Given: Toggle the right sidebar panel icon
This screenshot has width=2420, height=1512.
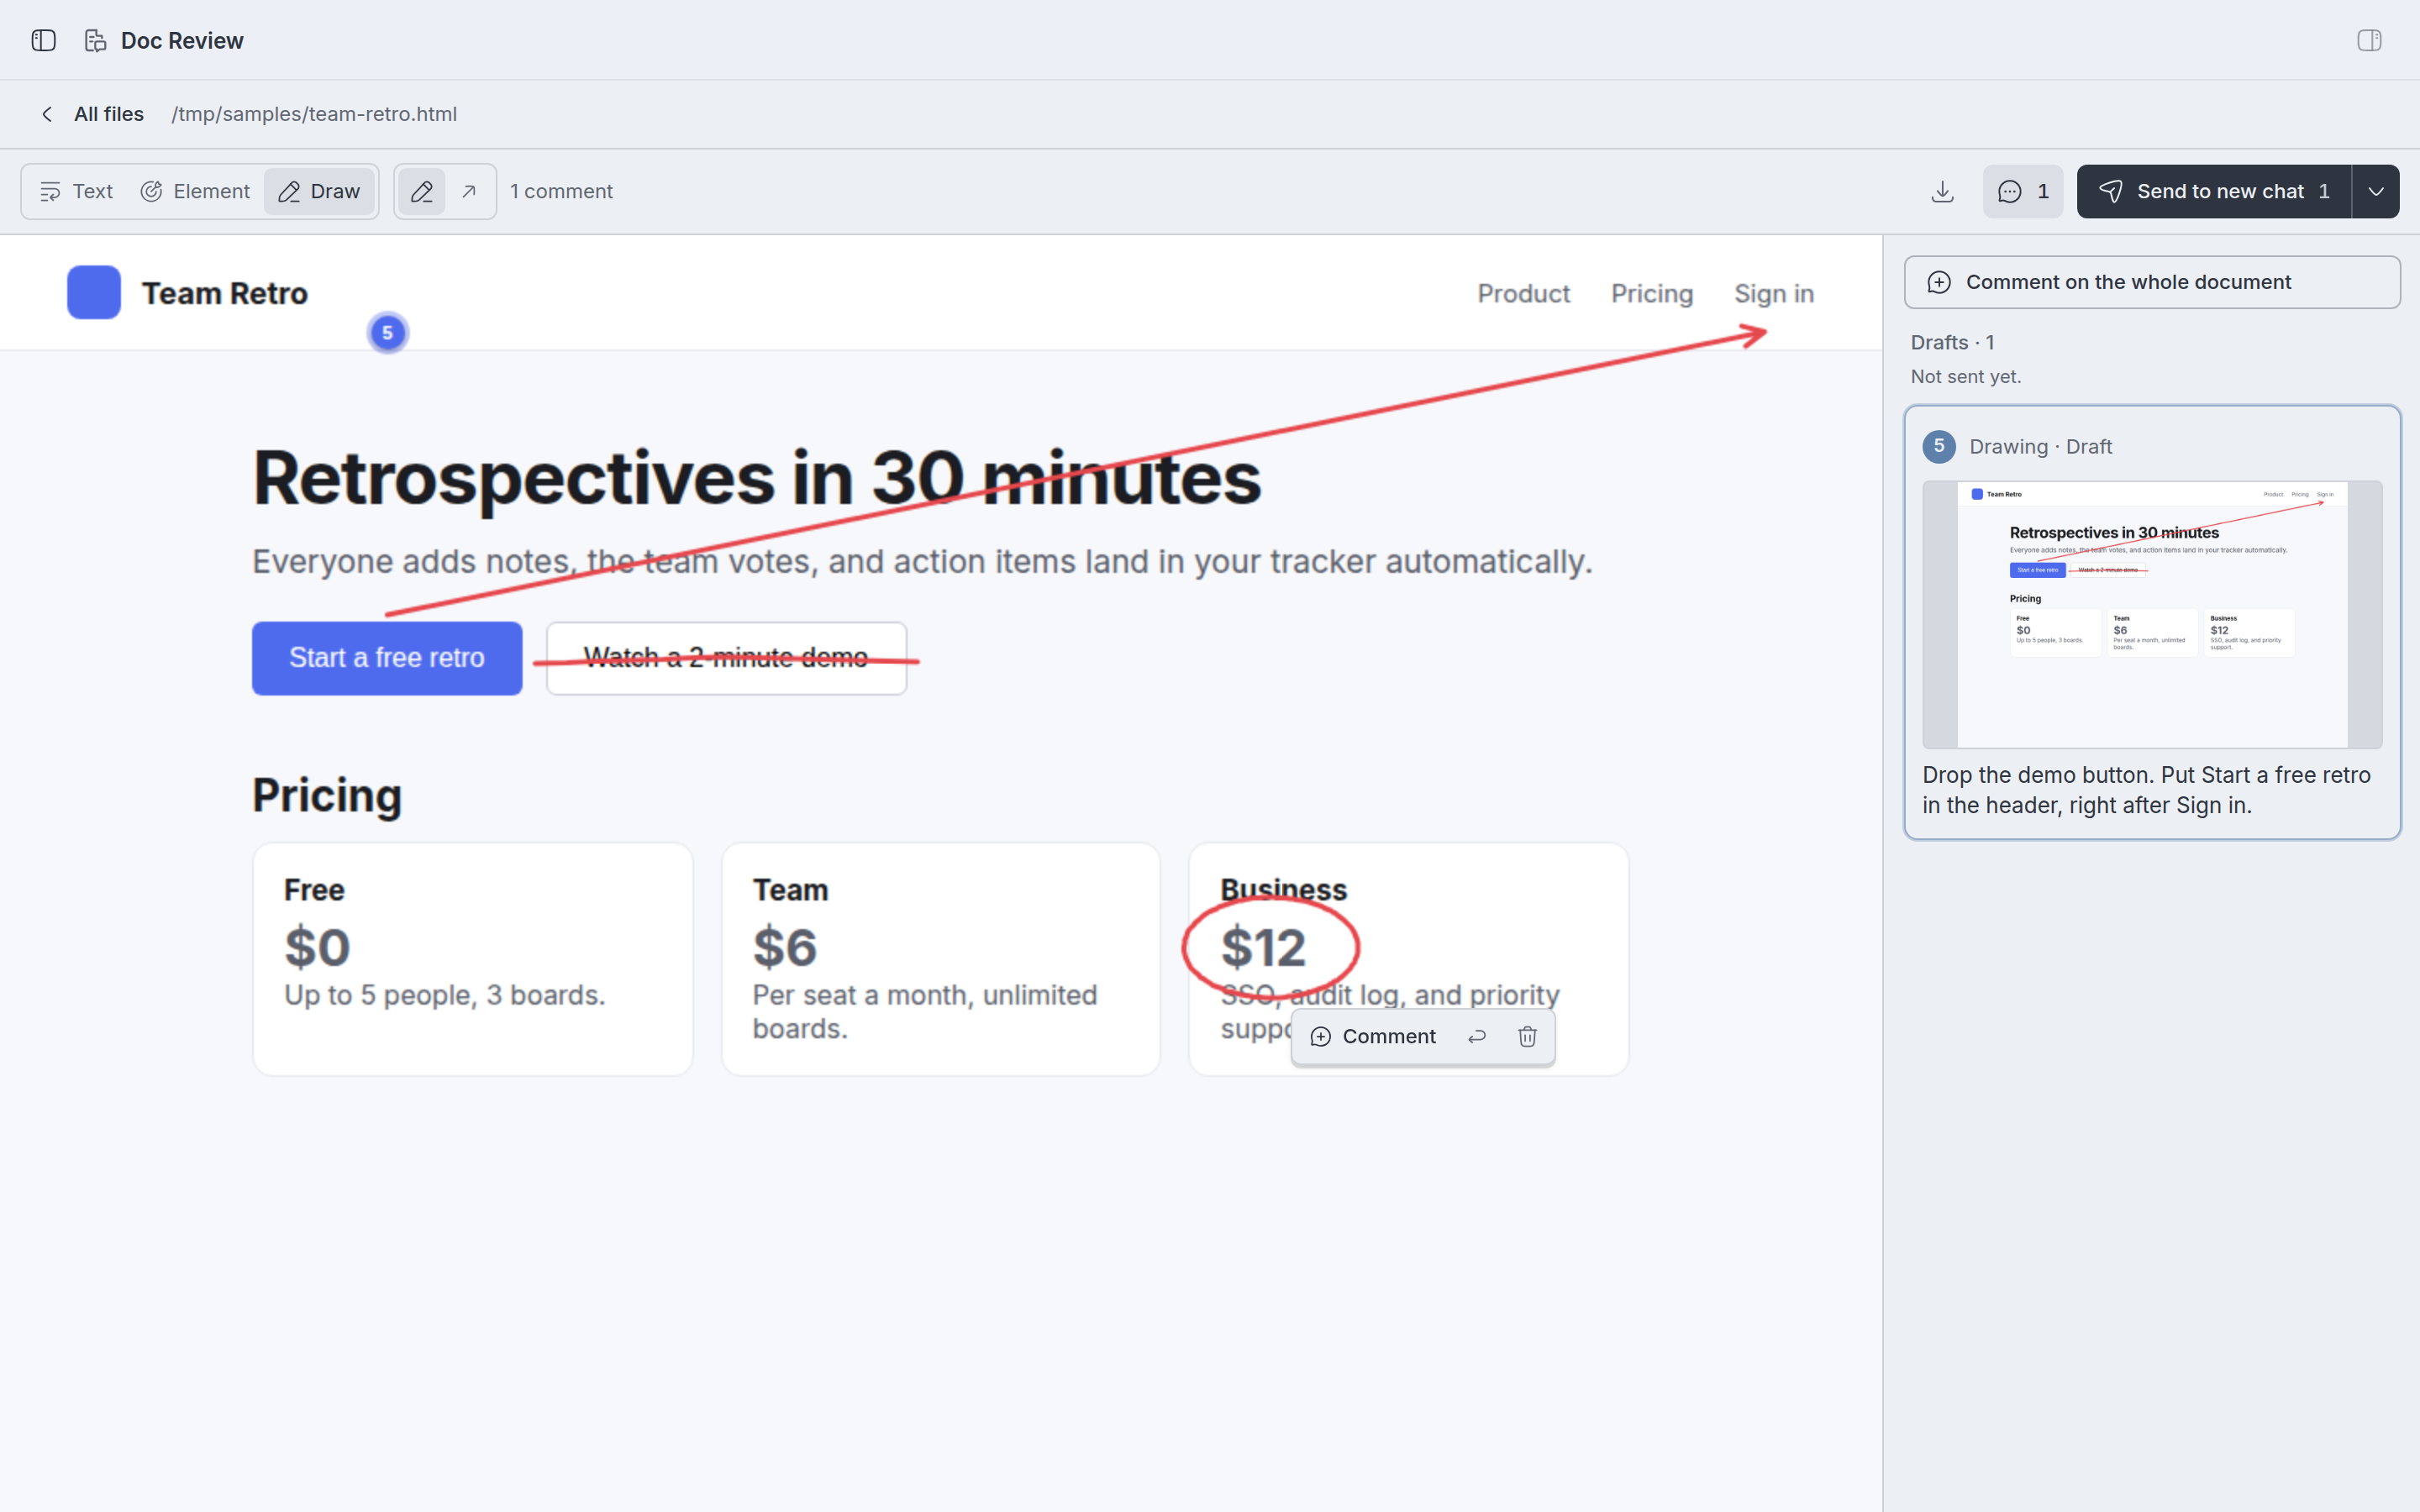Looking at the screenshot, I should click(2369, 40).
